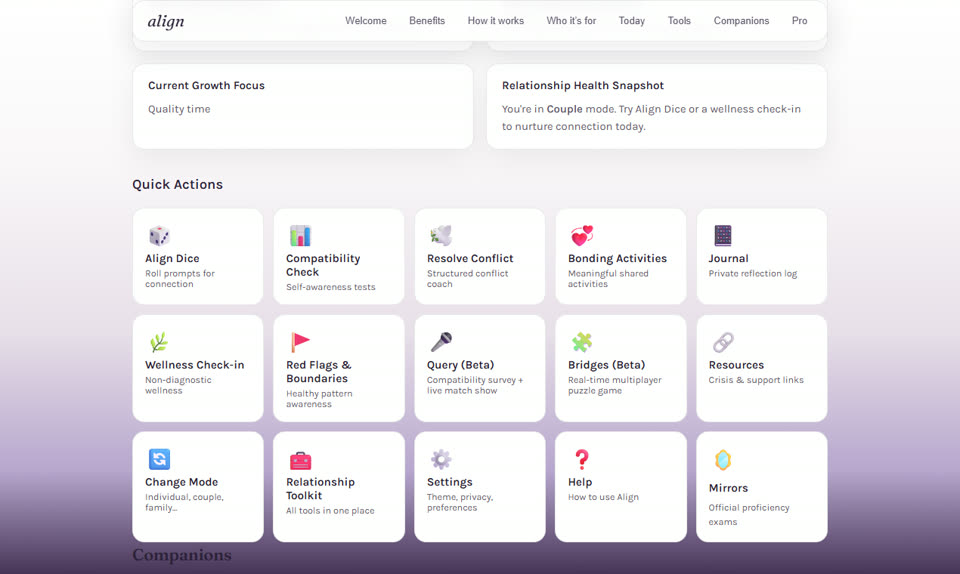Click 'Compatibility survey + live match show' text
Screen dimensions: 960x574
(x=475, y=385)
